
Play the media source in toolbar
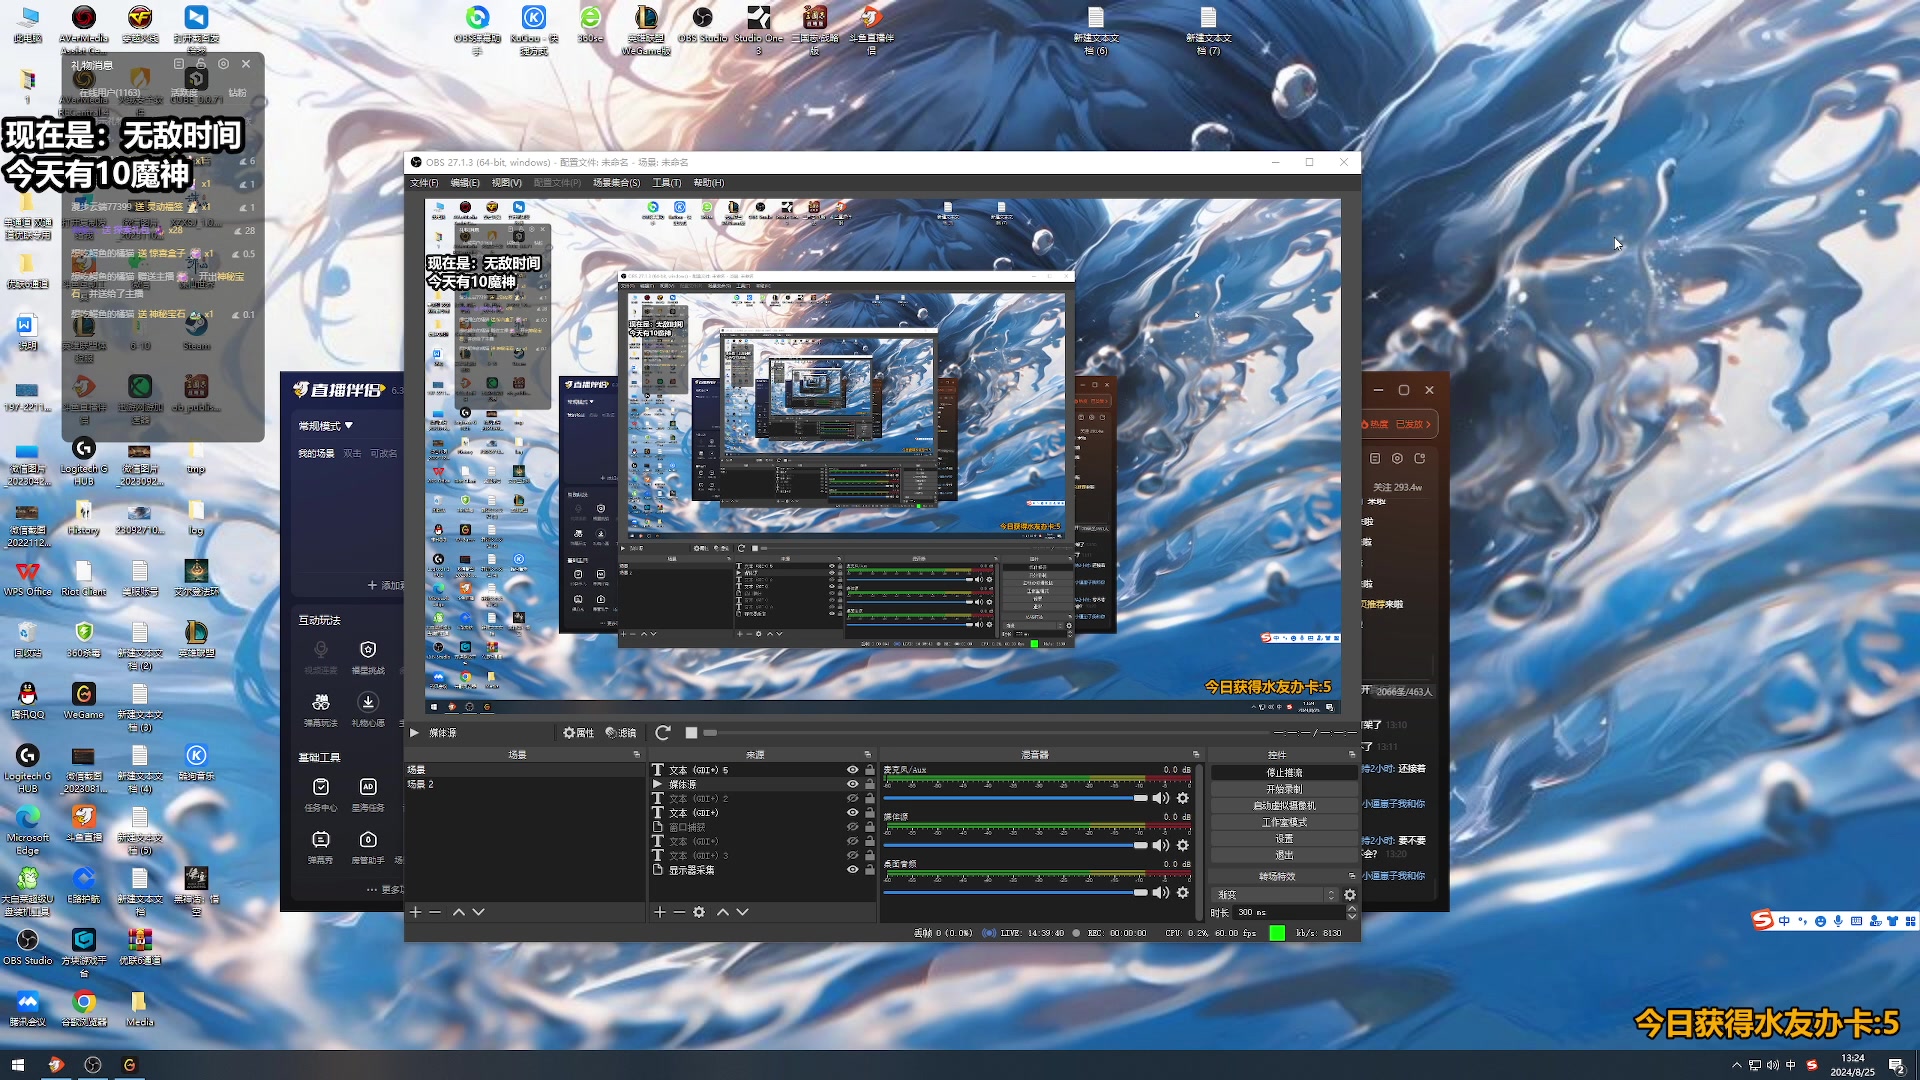414,733
